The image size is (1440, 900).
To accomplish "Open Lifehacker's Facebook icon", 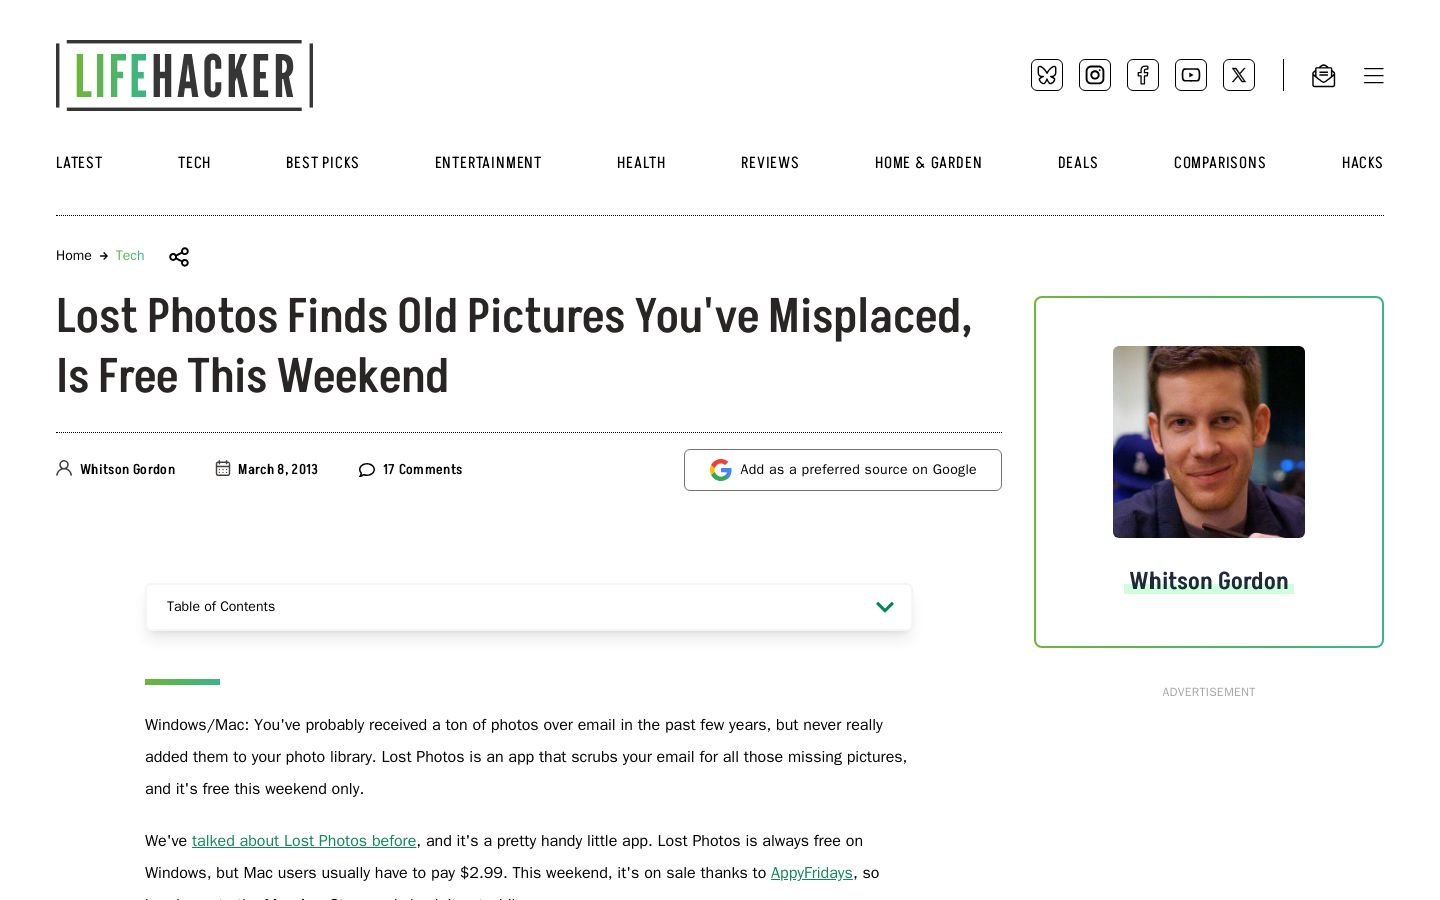I will (x=1143, y=75).
